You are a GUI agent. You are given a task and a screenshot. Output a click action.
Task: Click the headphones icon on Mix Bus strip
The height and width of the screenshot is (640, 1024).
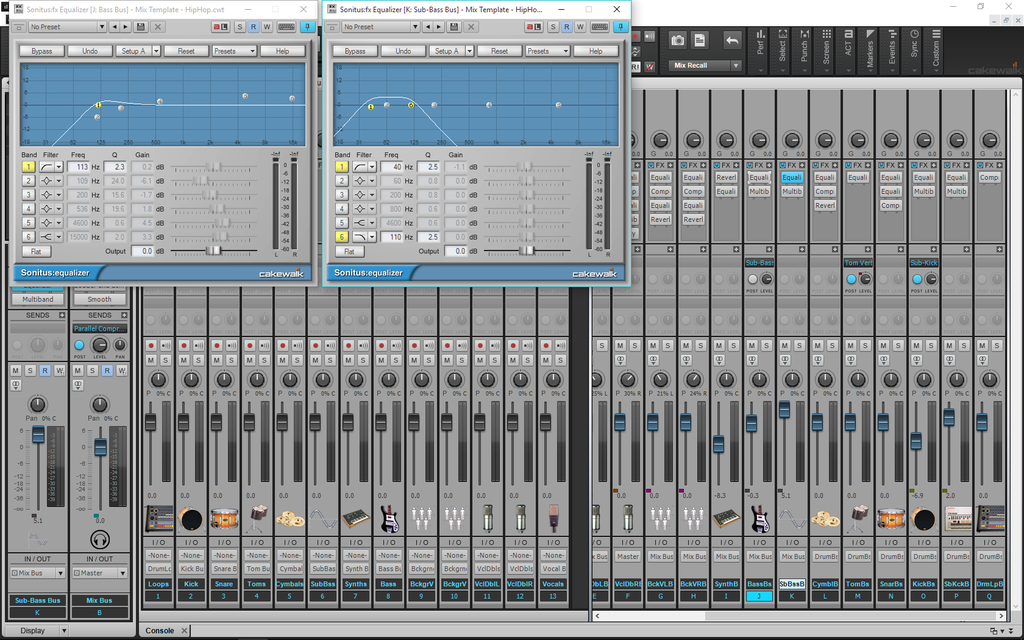pos(99,539)
